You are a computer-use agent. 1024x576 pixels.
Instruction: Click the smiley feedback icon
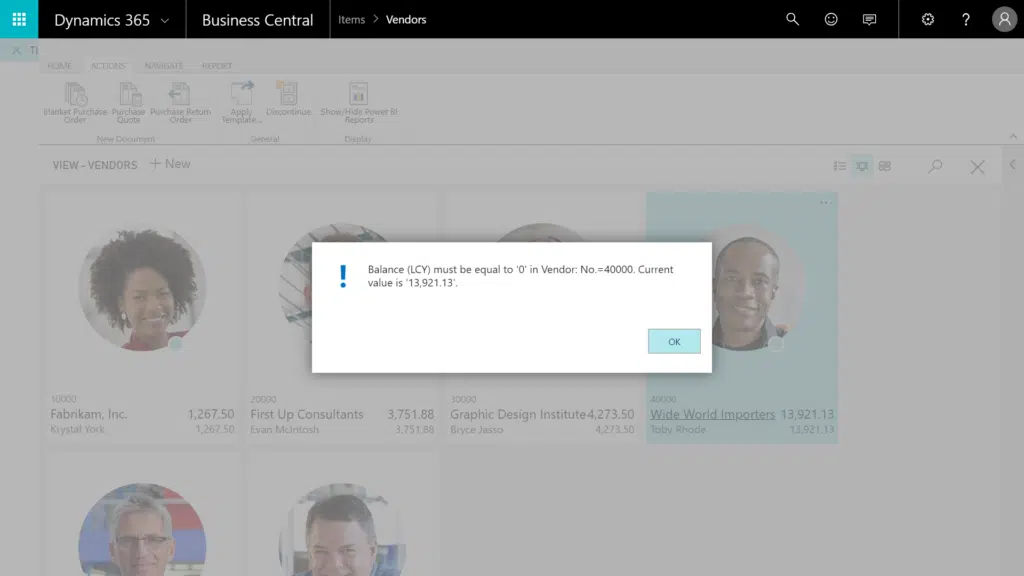[x=831, y=19]
